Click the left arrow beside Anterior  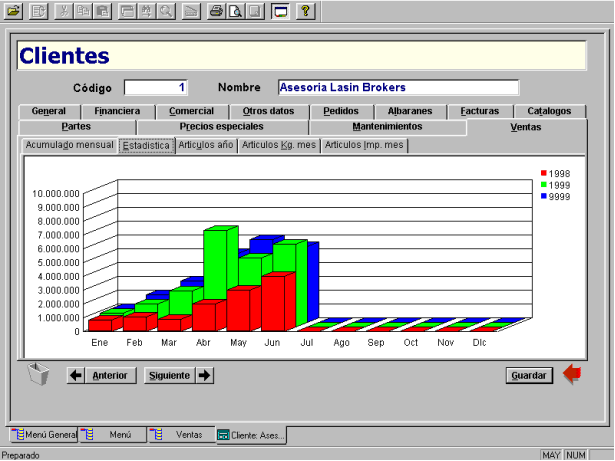[76, 375]
